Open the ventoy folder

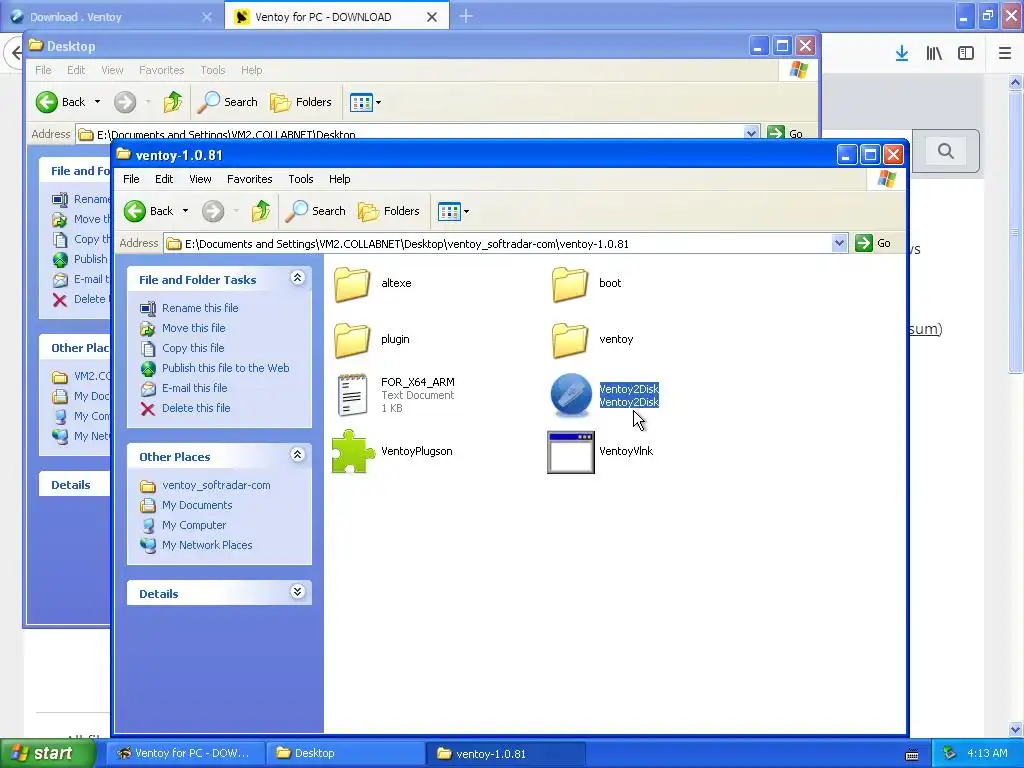(570, 340)
